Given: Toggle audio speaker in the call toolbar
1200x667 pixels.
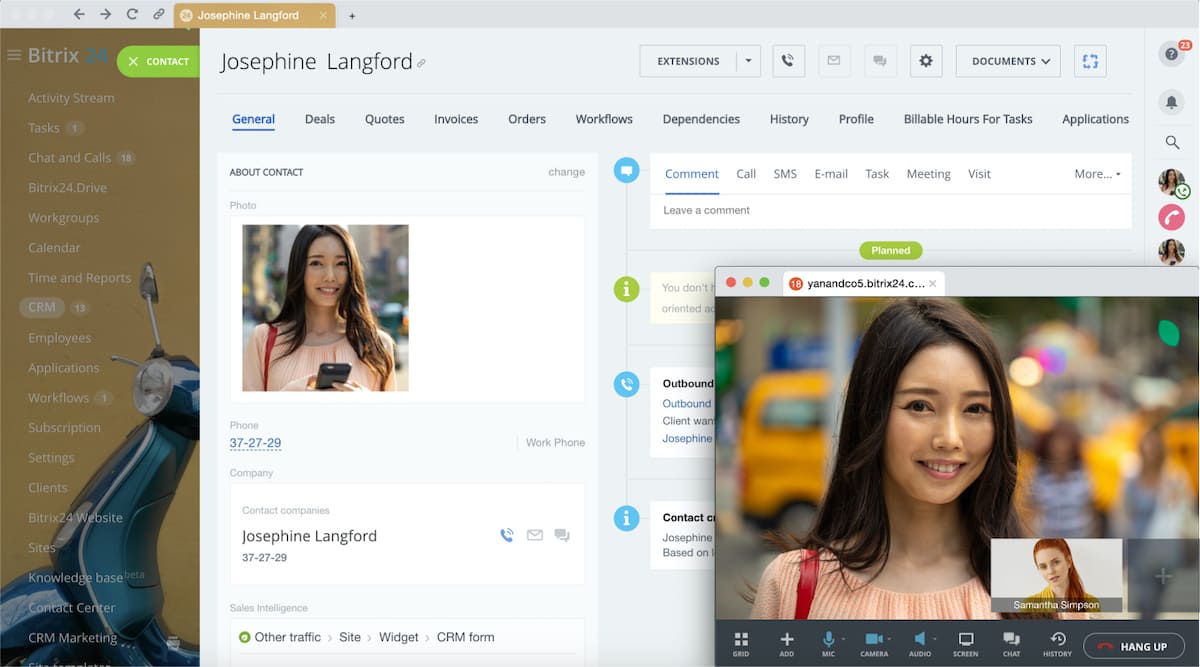Looking at the screenshot, I should 919,640.
